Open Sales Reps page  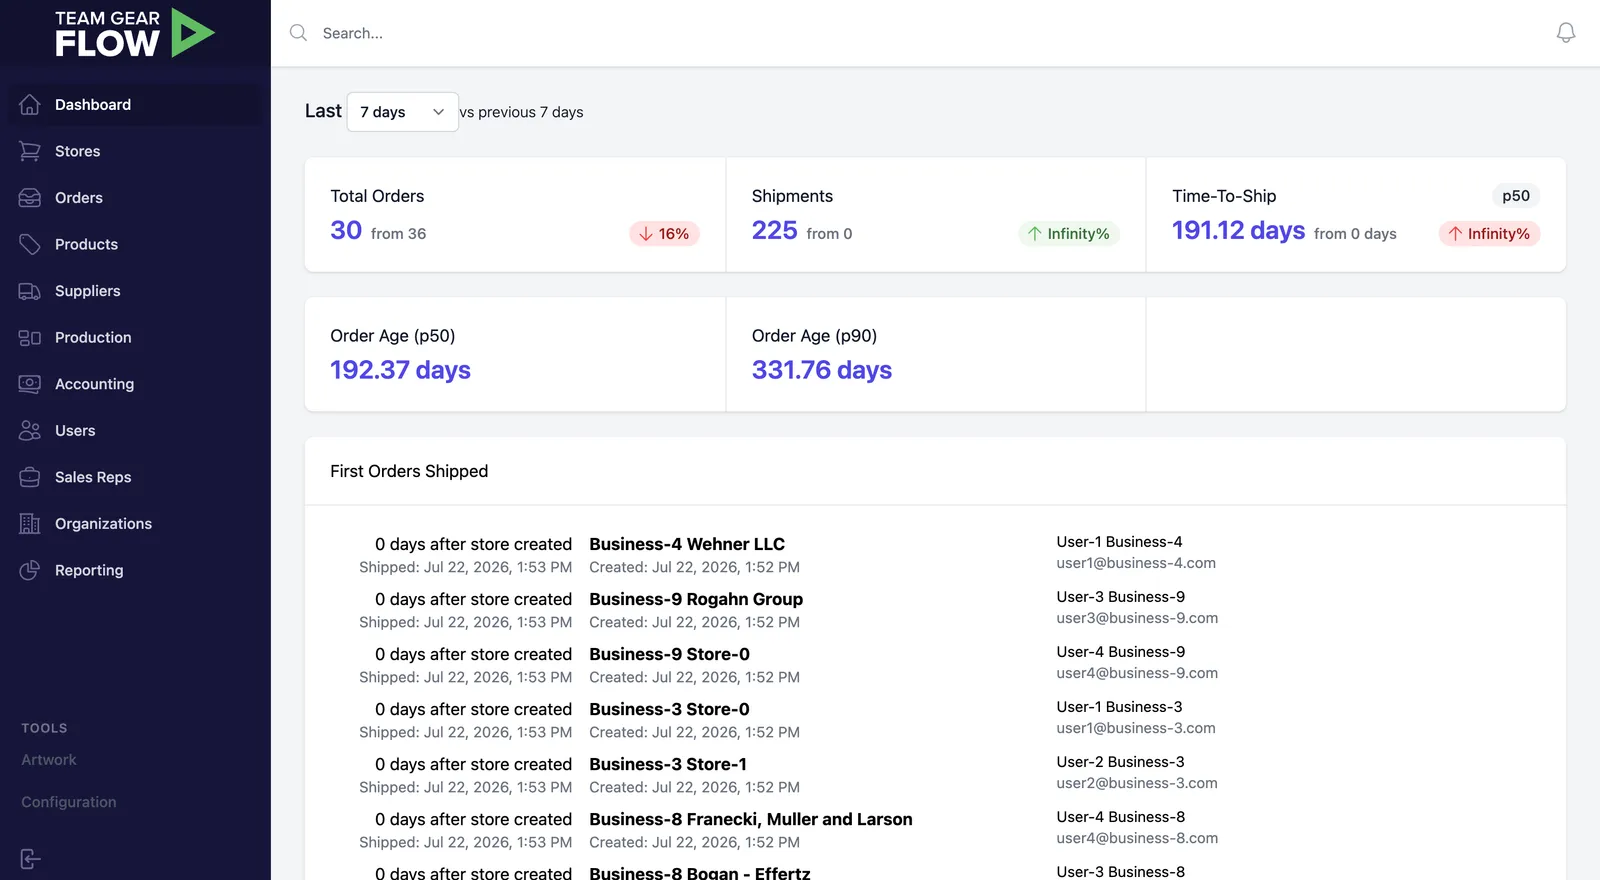(135, 477)
